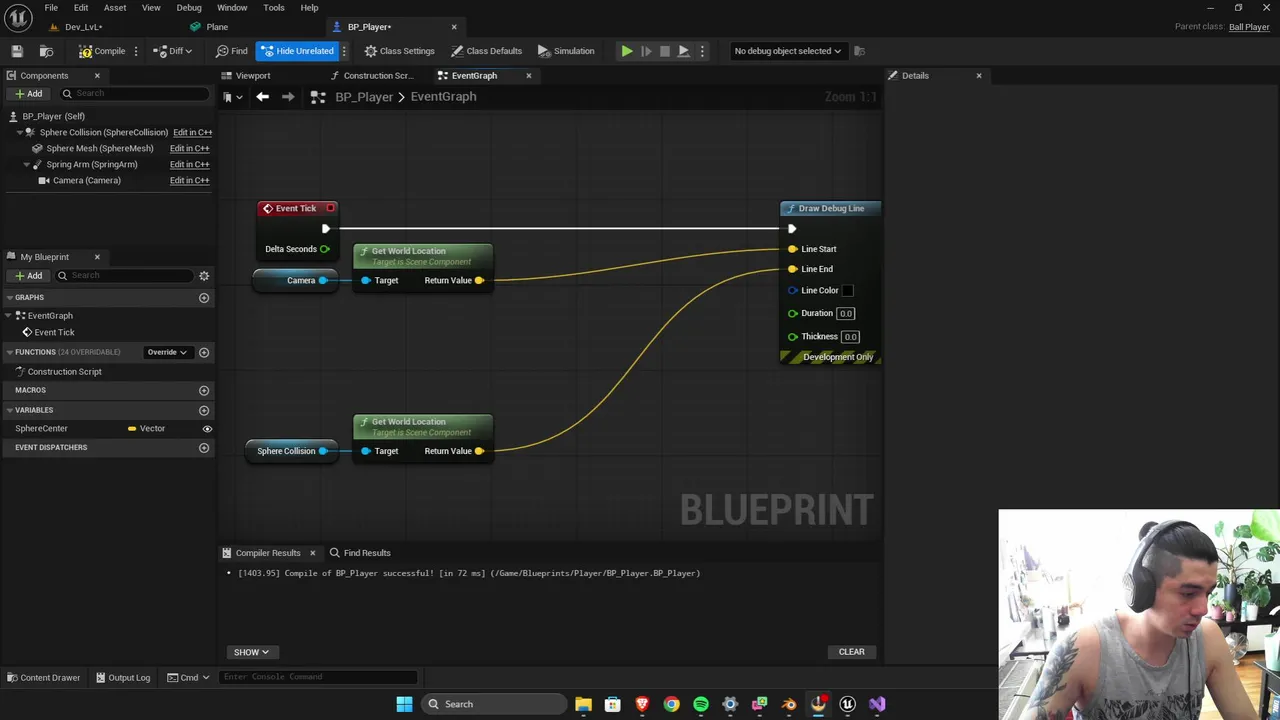Viewport: 1280px width, 720px height.
Task: Open the Asset menu
Action: click(115, 8)
